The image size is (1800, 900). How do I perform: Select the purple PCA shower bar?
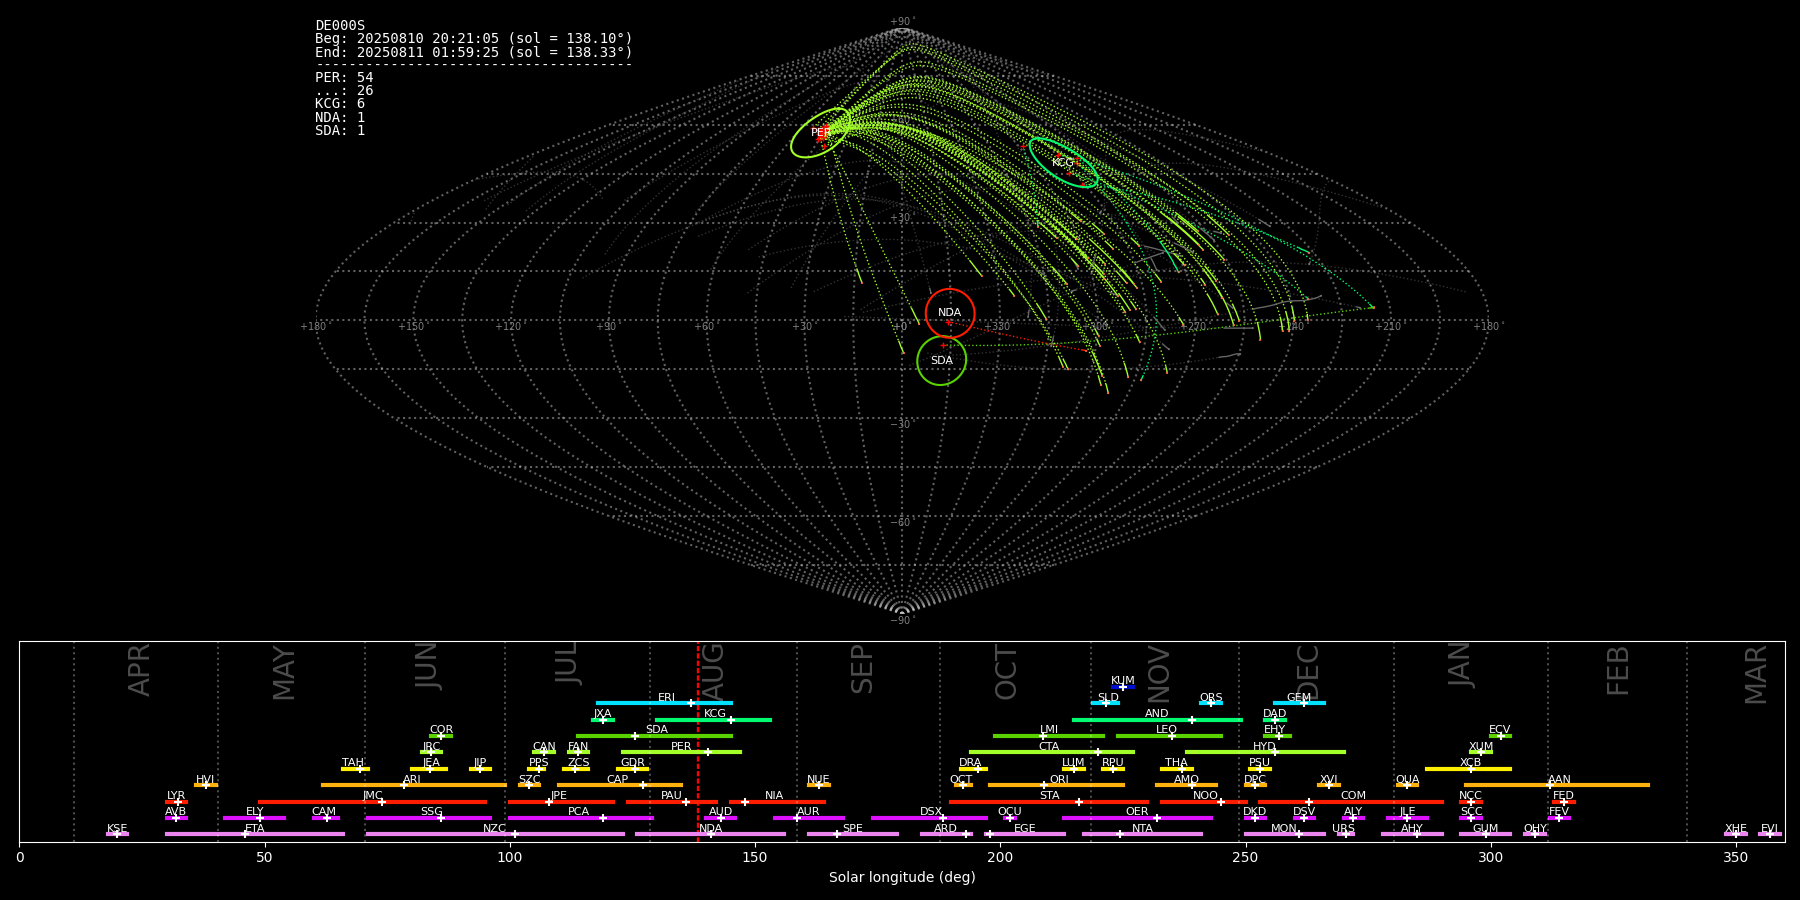click(x=581, y=818)
